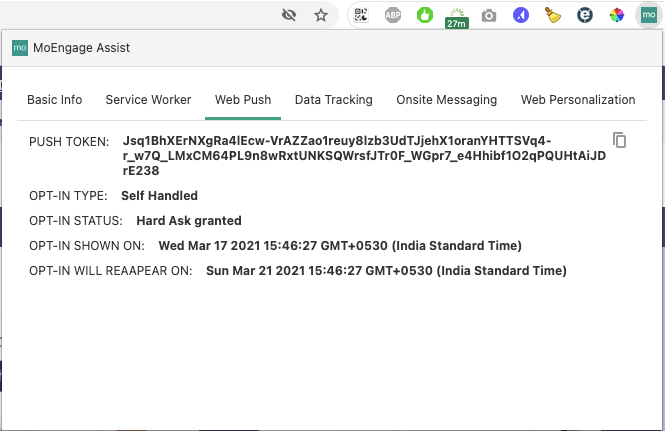Click the broom cleaner extension icon
The image size is (665, 431).
pyautogui.click(x=553, y=15)
